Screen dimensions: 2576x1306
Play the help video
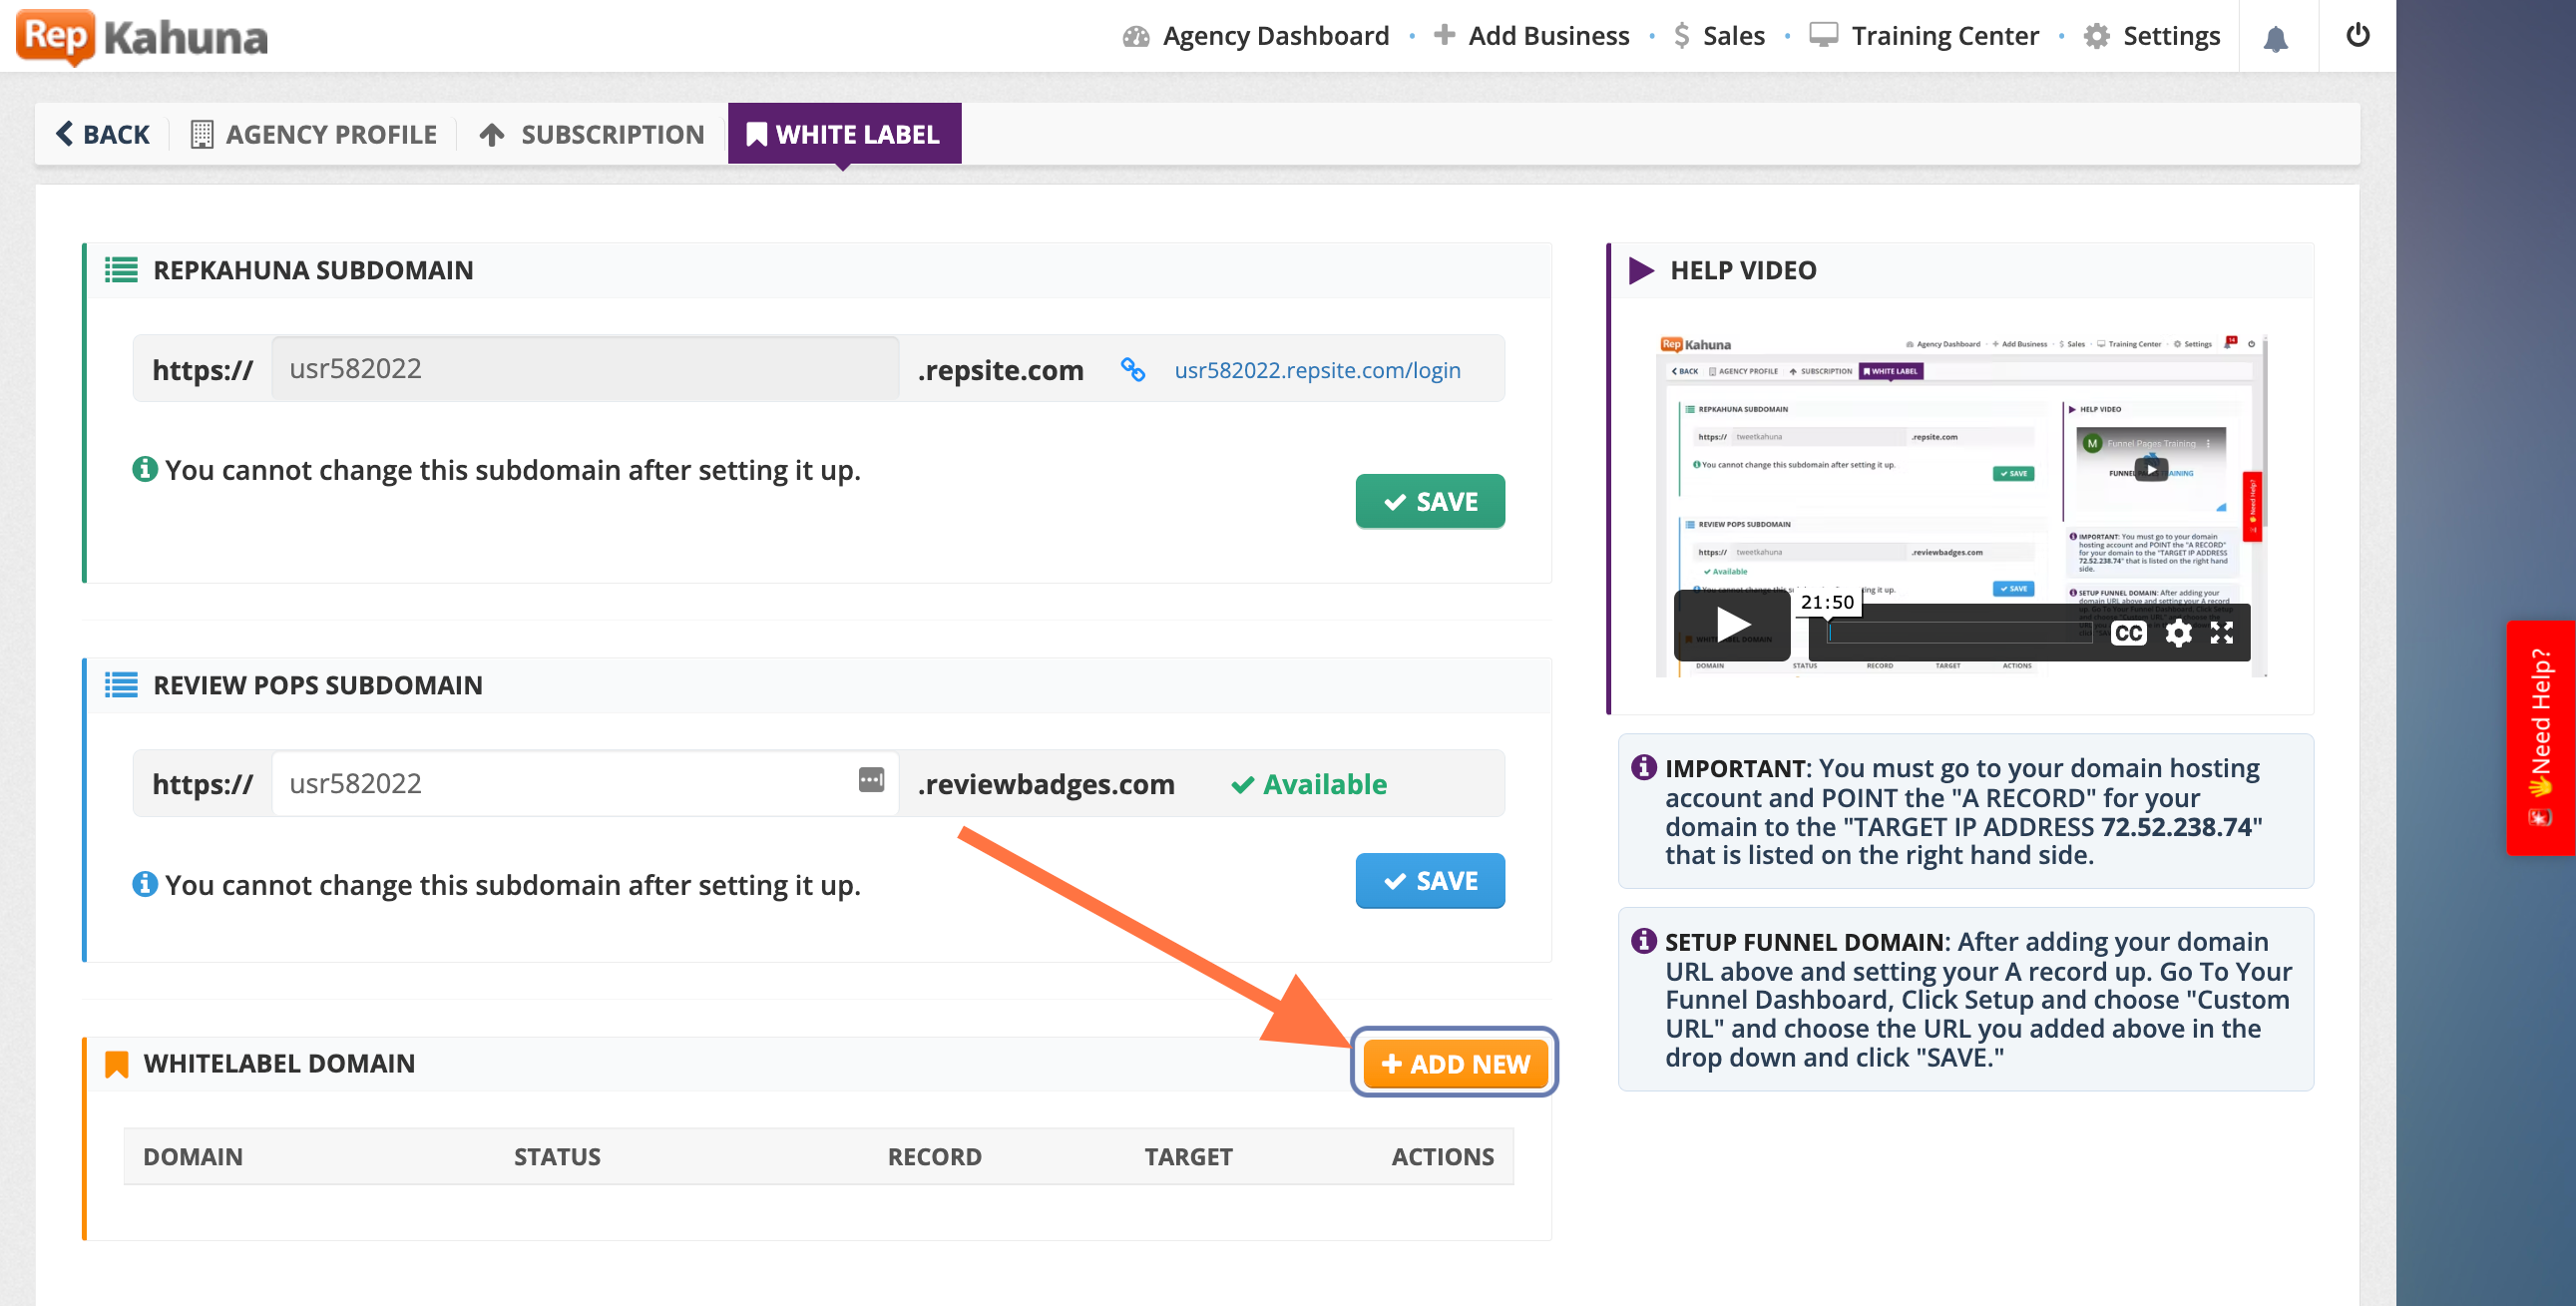1731,625
